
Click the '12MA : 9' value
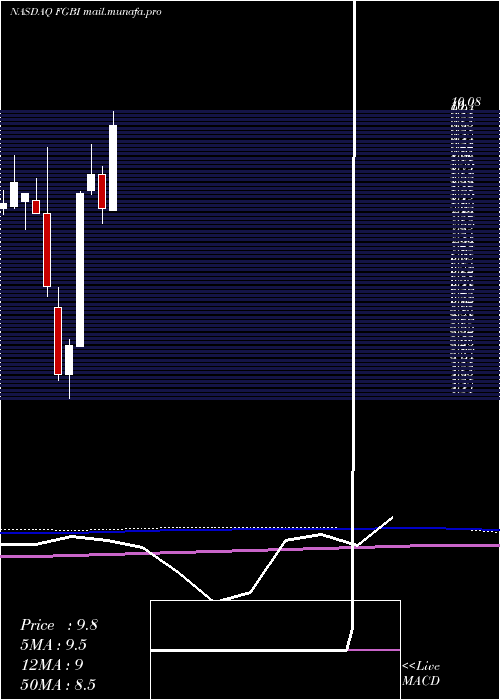(x=52, y=665)
